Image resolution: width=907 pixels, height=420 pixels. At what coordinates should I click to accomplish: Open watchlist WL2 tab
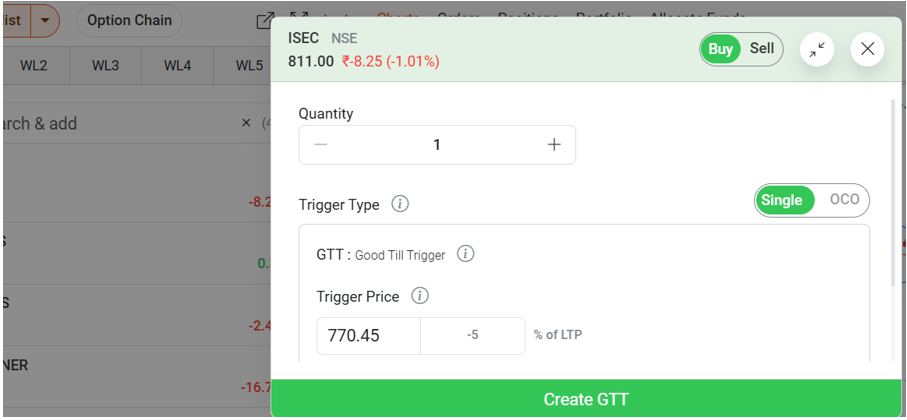tap(34, 66)
